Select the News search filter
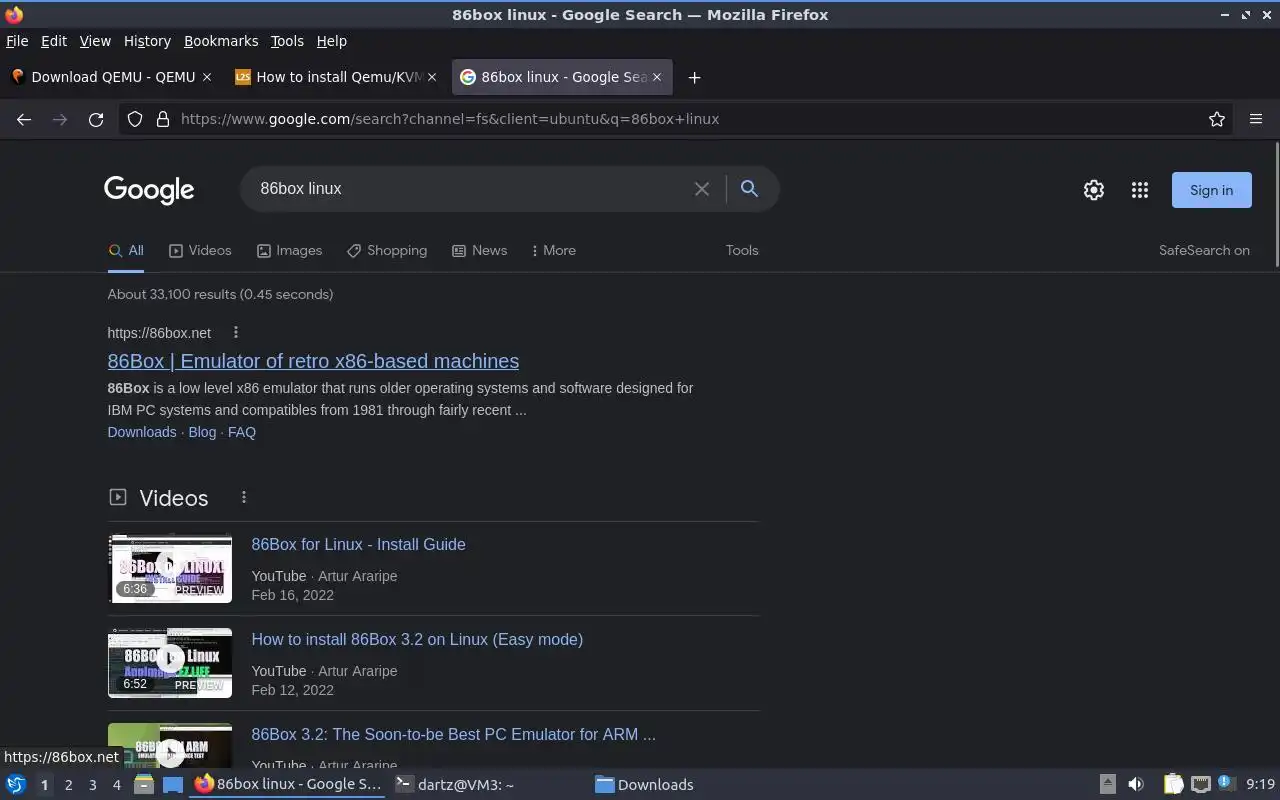The height and width of the screenshot is (800, 1280). (x=479, y=251)
